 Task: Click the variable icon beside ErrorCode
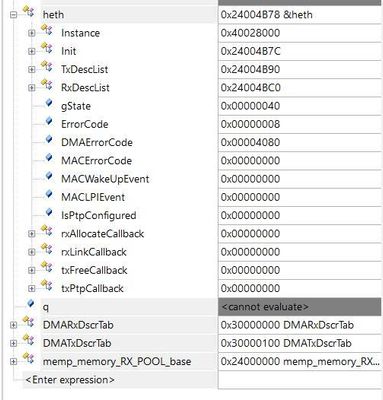[49, 122]
